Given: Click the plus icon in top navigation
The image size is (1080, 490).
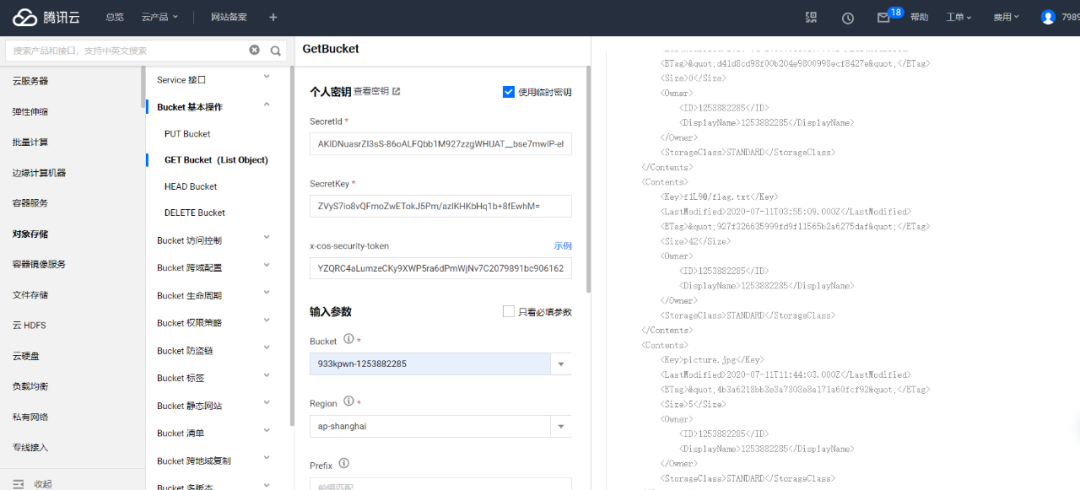Looking at the screenshot, I should [x=273, y=17].
